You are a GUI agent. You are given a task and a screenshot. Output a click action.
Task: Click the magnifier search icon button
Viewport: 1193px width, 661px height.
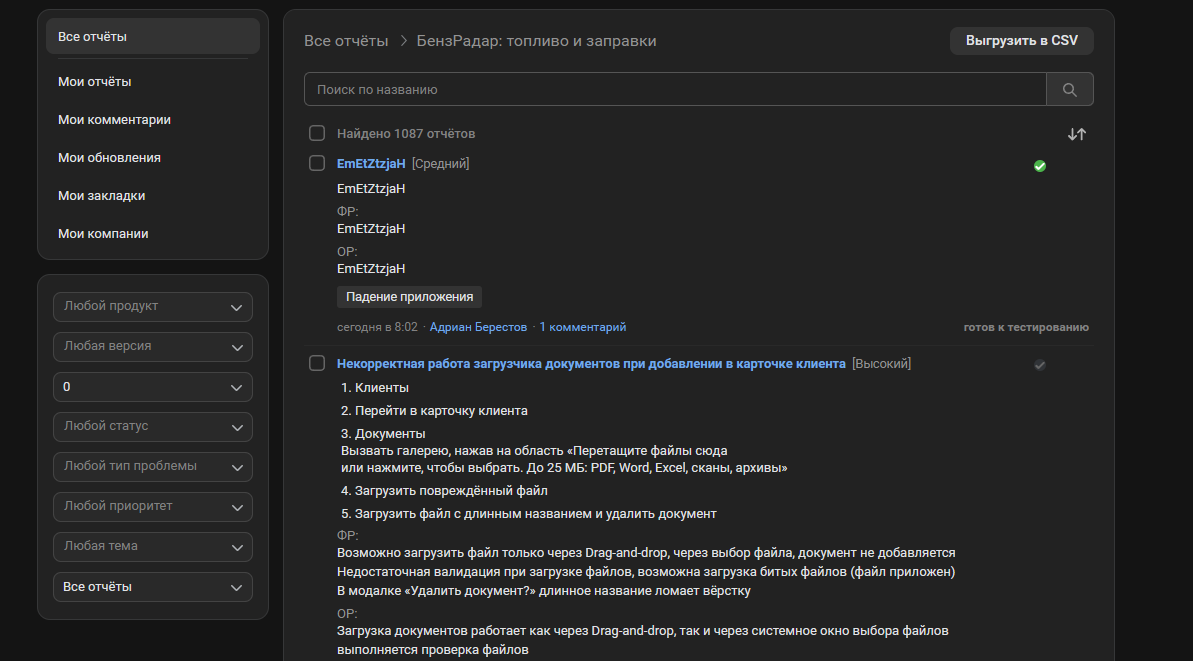(1070, 90)
